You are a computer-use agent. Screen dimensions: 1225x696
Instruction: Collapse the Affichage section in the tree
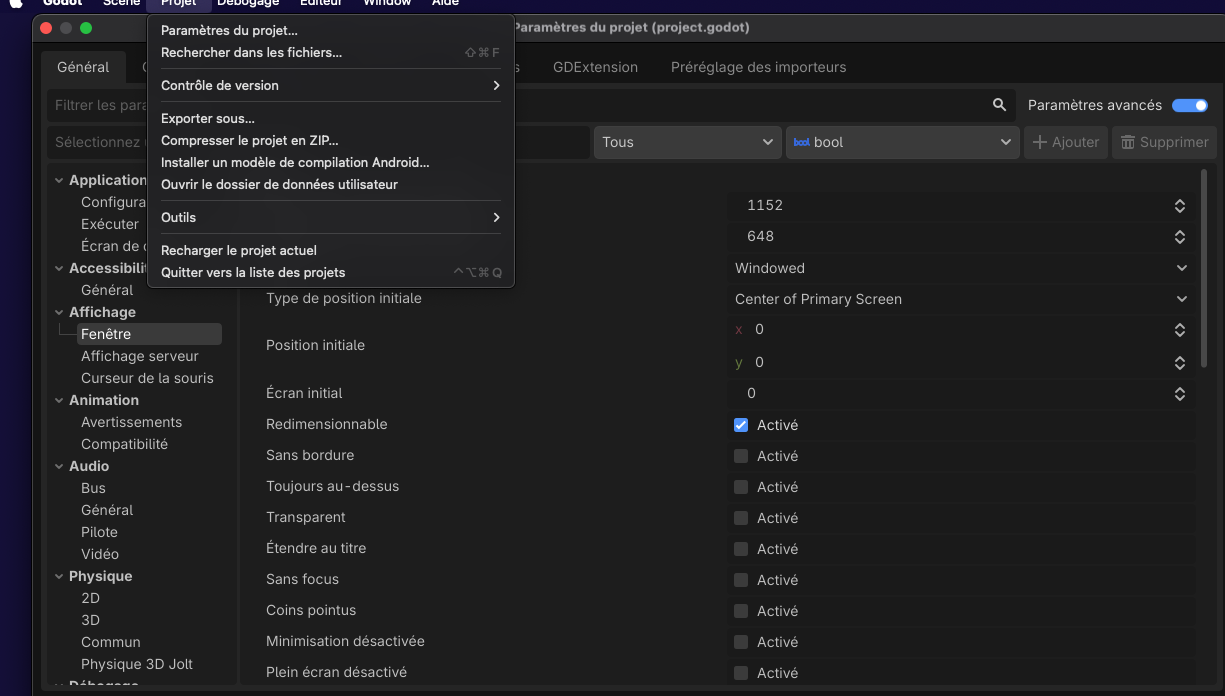click(x=59, y=313)
